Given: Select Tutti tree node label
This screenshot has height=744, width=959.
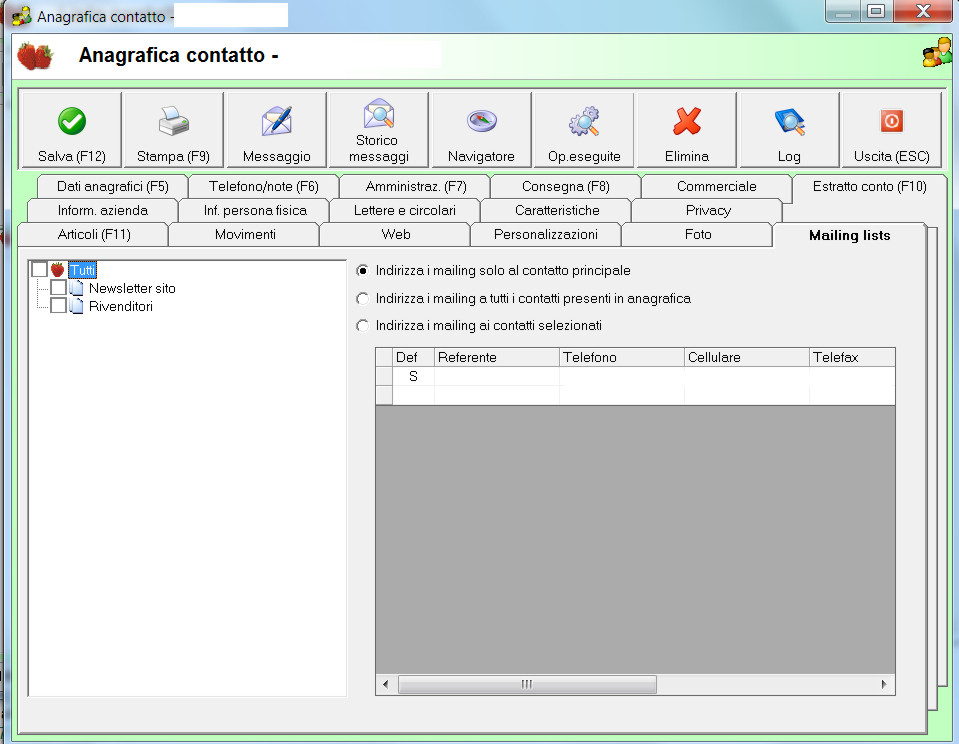Looking at the screenshot, I should click(82, 270).
